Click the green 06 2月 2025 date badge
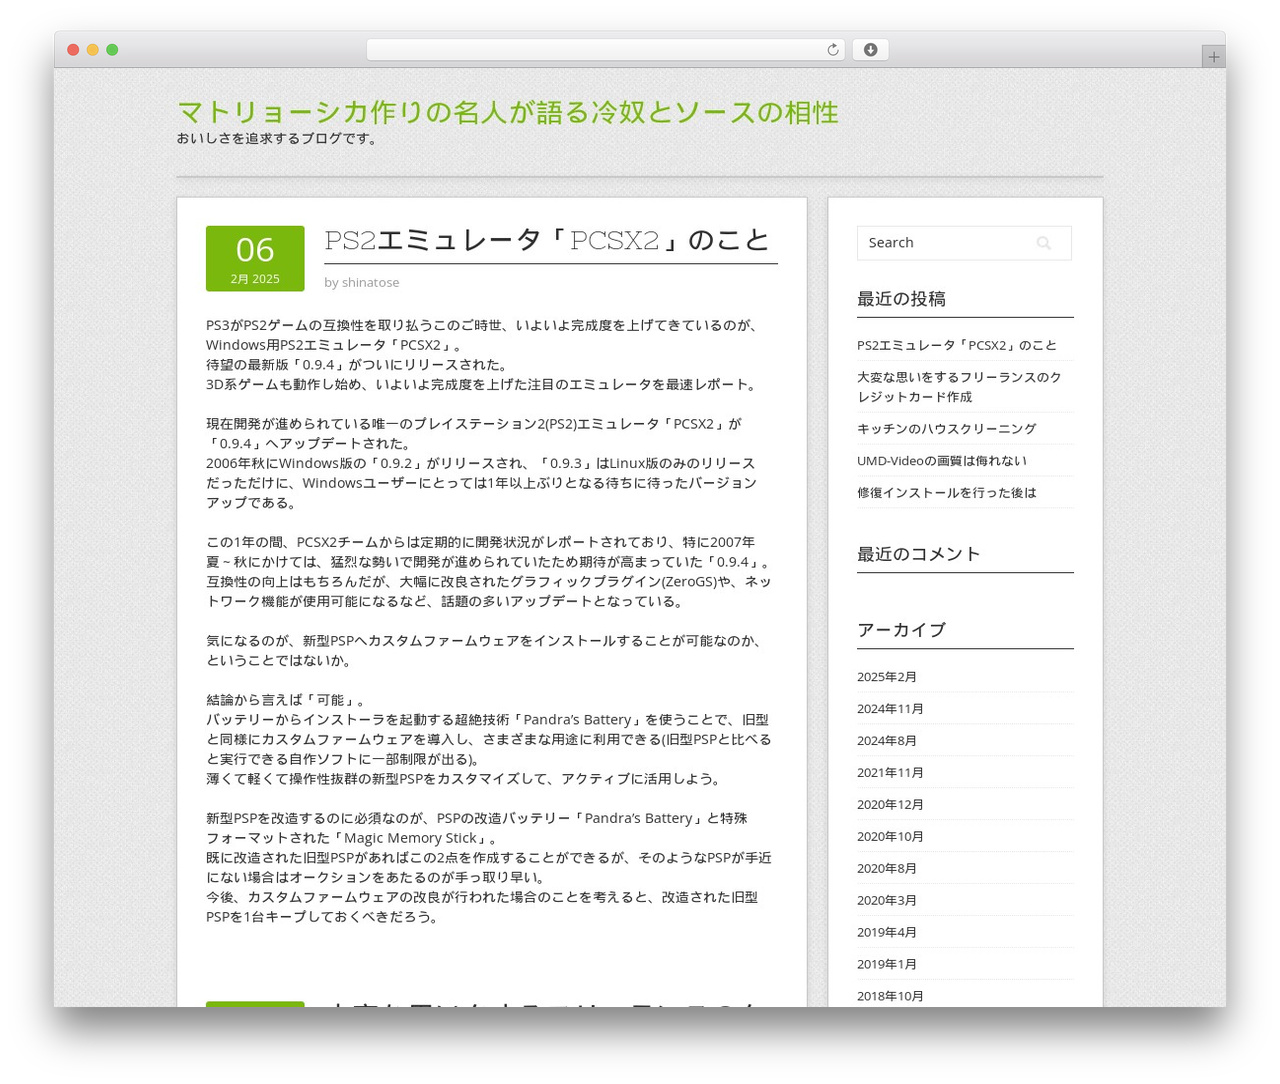 click(255, 259)
